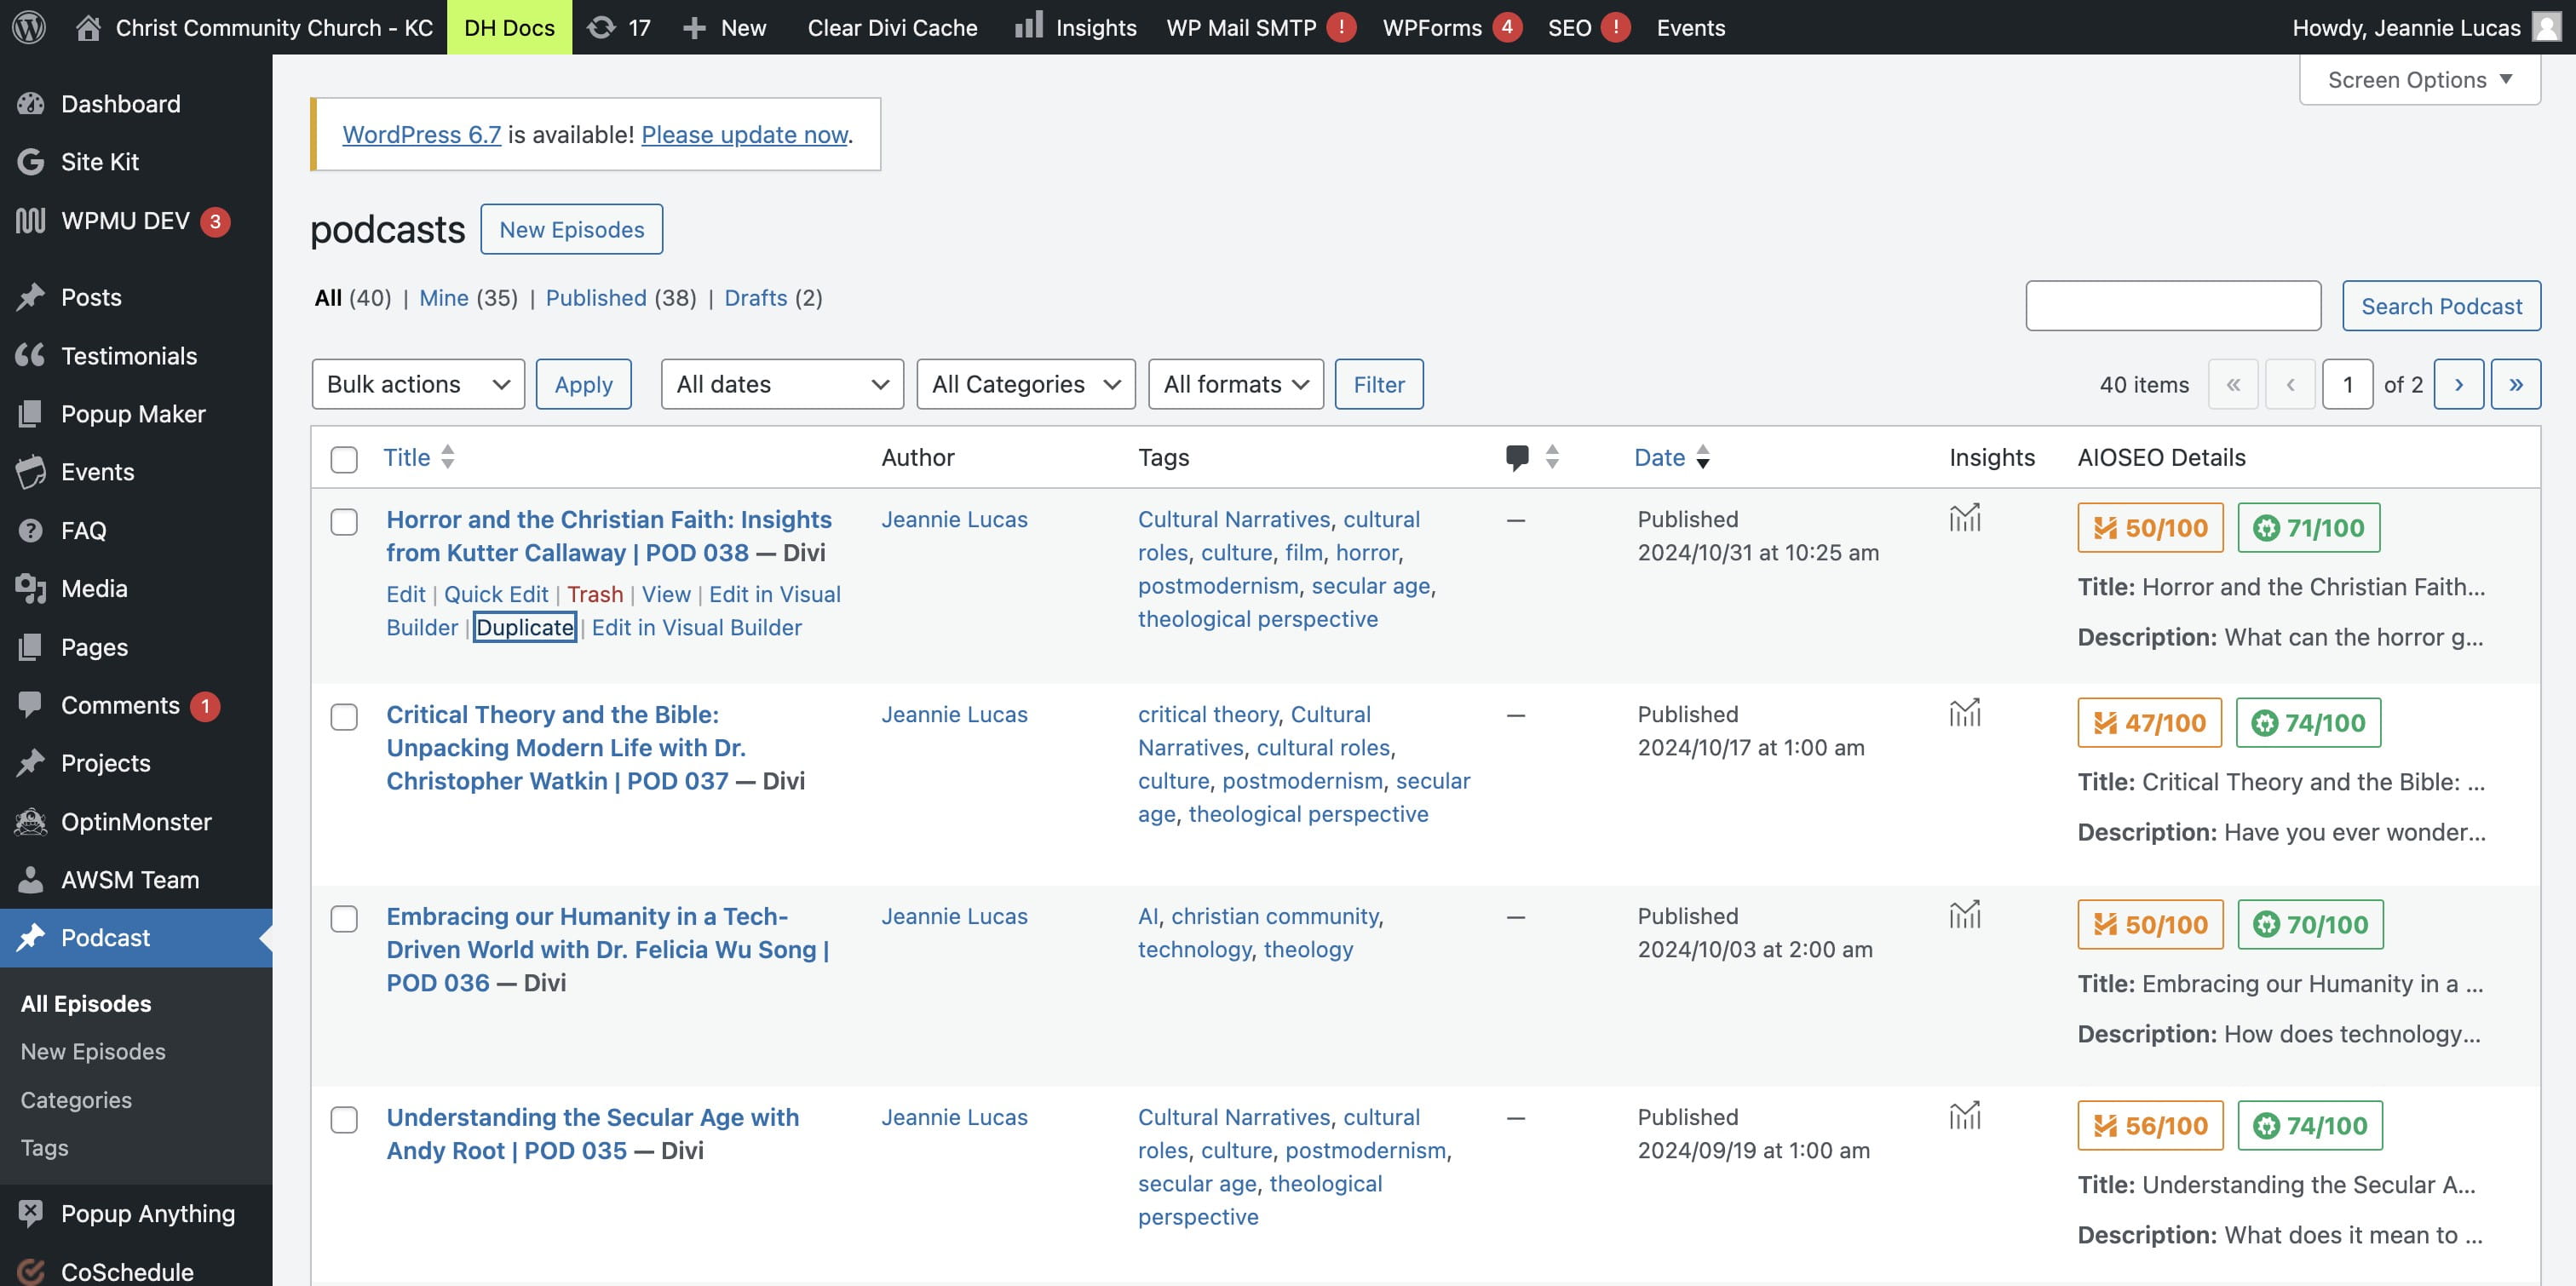Trash the POD 038 episode
Viewport: 2576px width, 1286px height.
click(595, 594)
